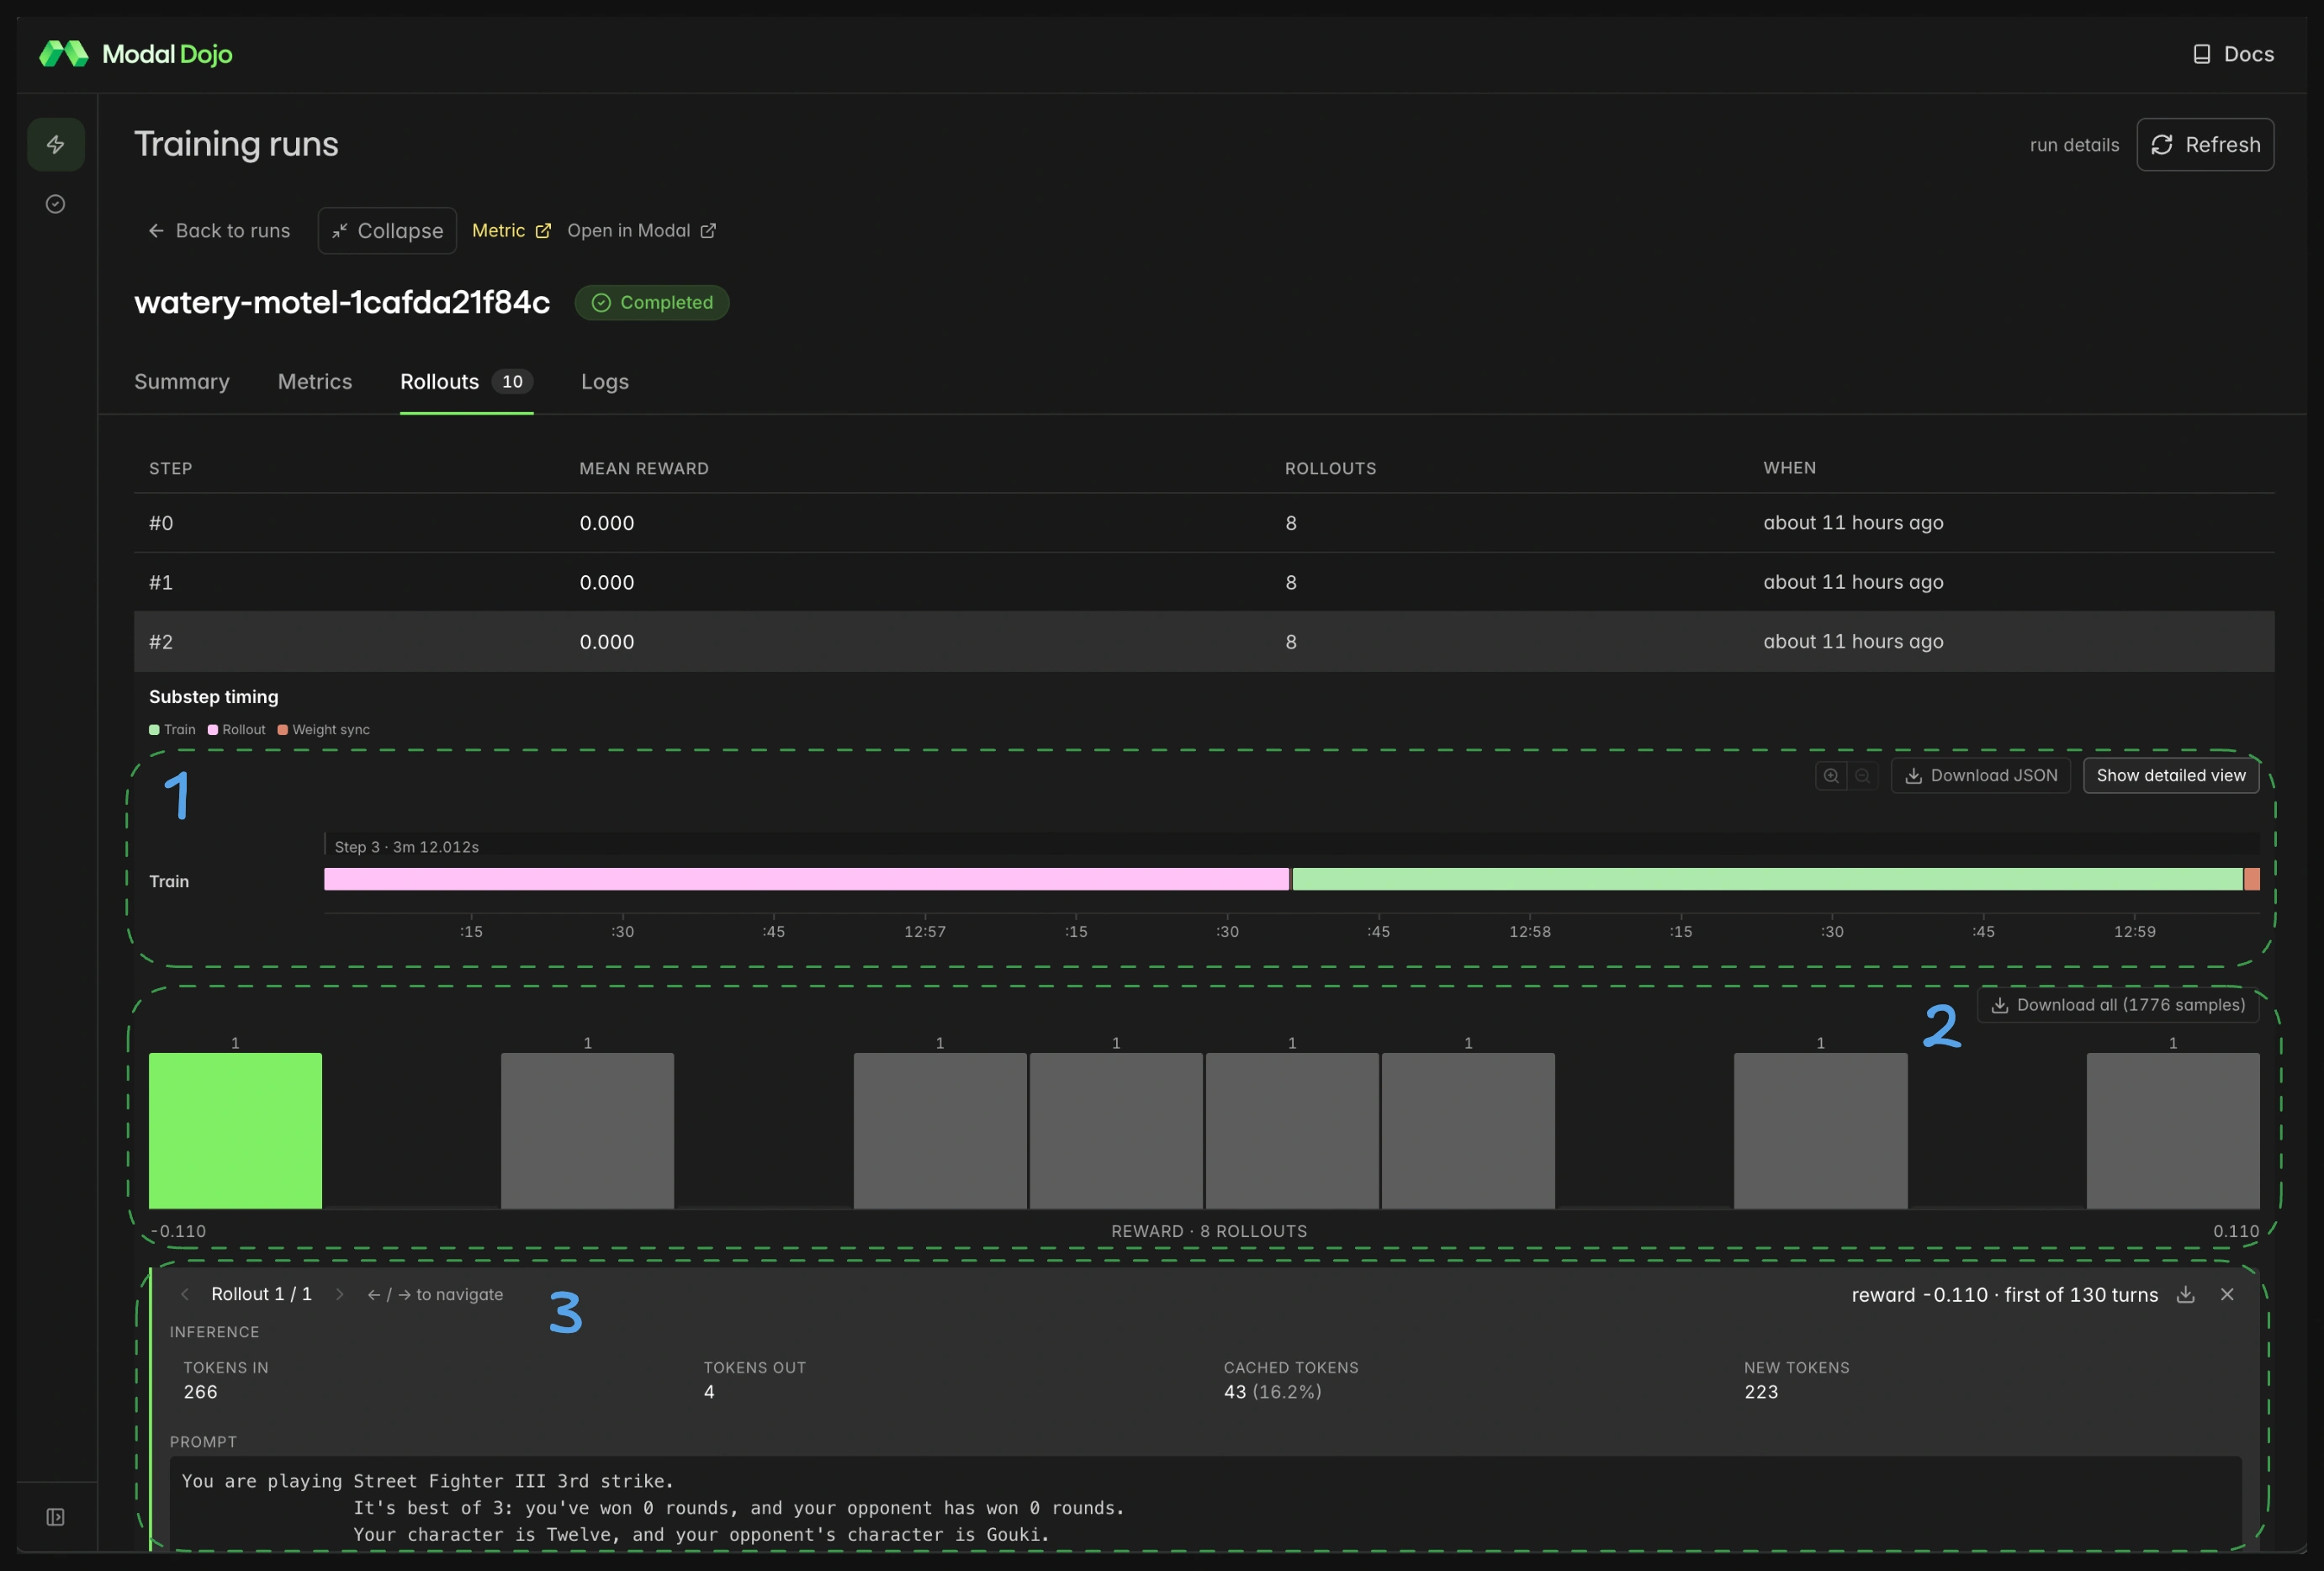The width and height of the screenshot is (2324, 1571).
Task: Close the rollout detail panel
Action: coord(2227,1294)
